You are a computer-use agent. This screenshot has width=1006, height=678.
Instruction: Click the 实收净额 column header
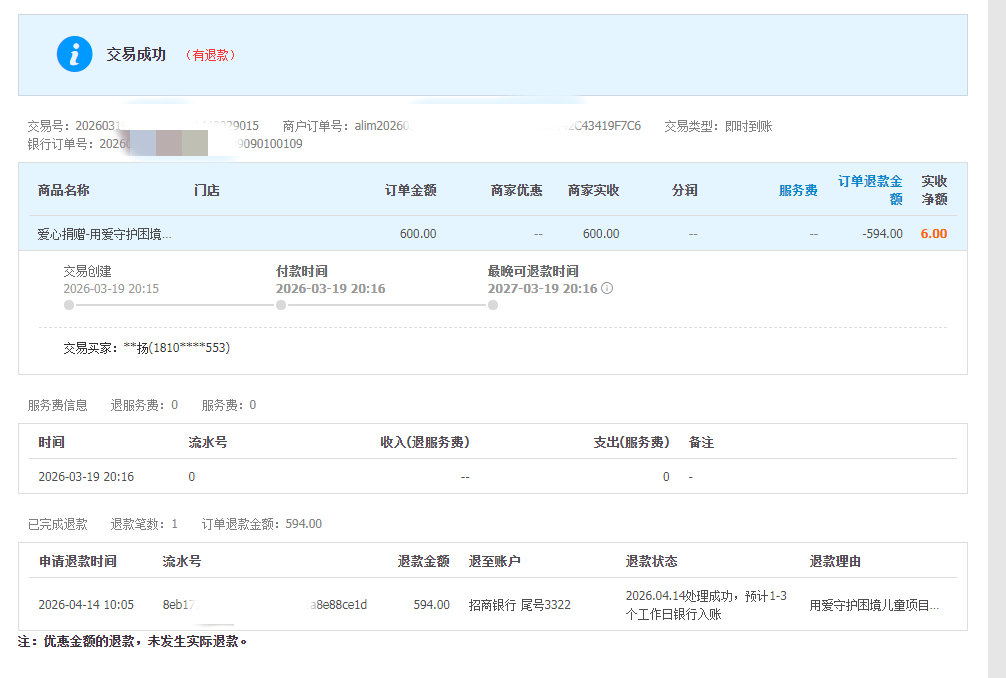click(x=934, y=190)
